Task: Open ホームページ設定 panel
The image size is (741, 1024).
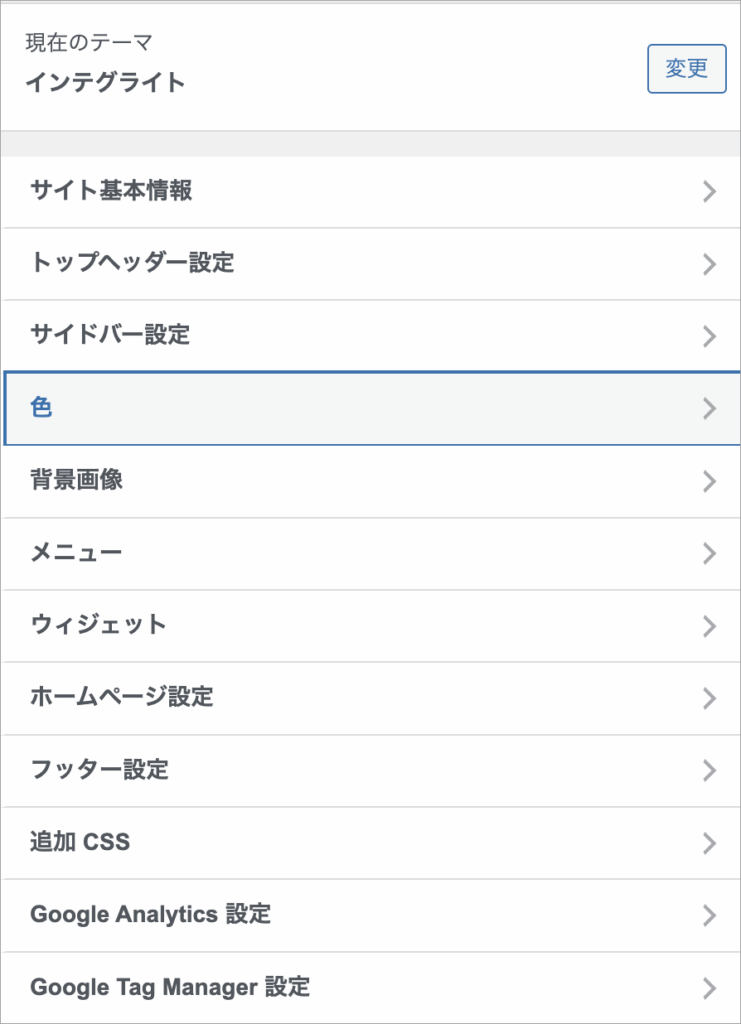Action: (x=122, y=697)
